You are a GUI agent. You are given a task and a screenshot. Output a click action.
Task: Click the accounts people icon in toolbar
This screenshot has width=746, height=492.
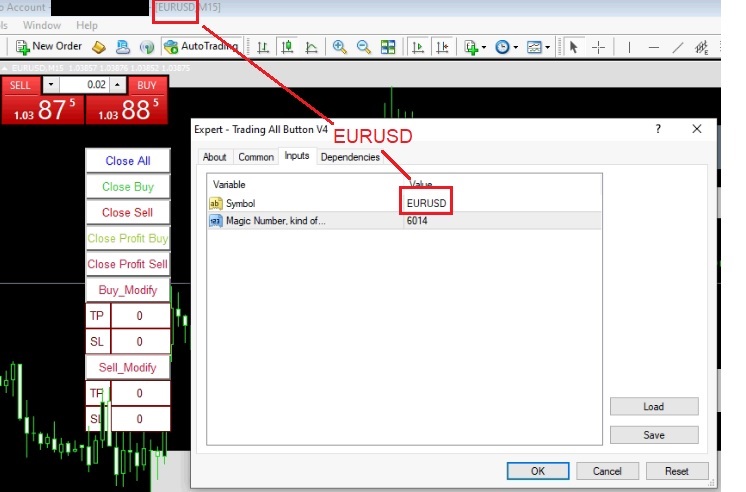[123, 47]
